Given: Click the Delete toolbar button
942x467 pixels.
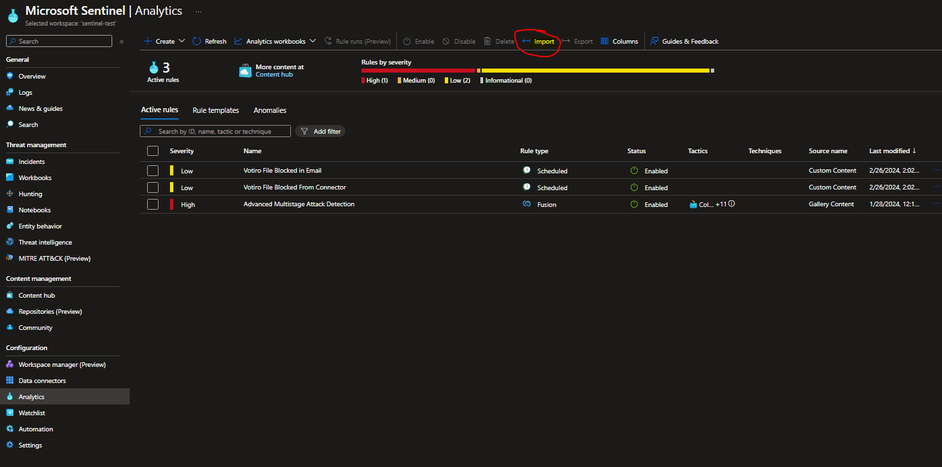Looking at the screenshot, I should click(x=499, y=41).
